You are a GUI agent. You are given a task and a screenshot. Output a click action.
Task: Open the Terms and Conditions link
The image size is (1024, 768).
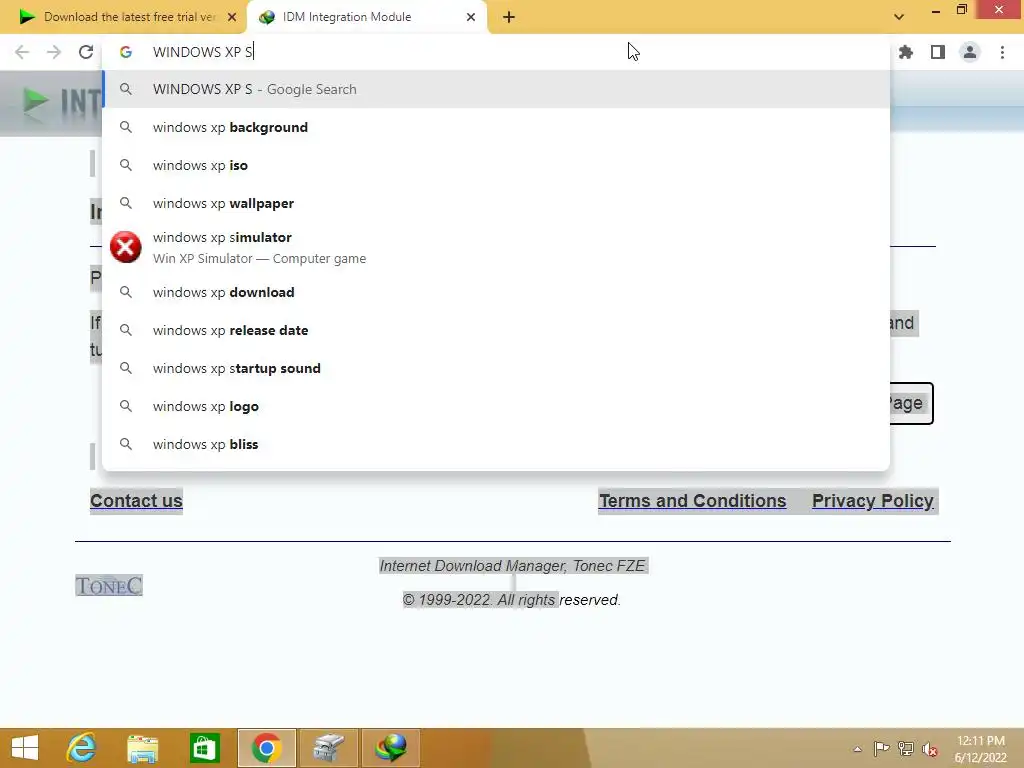(x=692, y=501)
